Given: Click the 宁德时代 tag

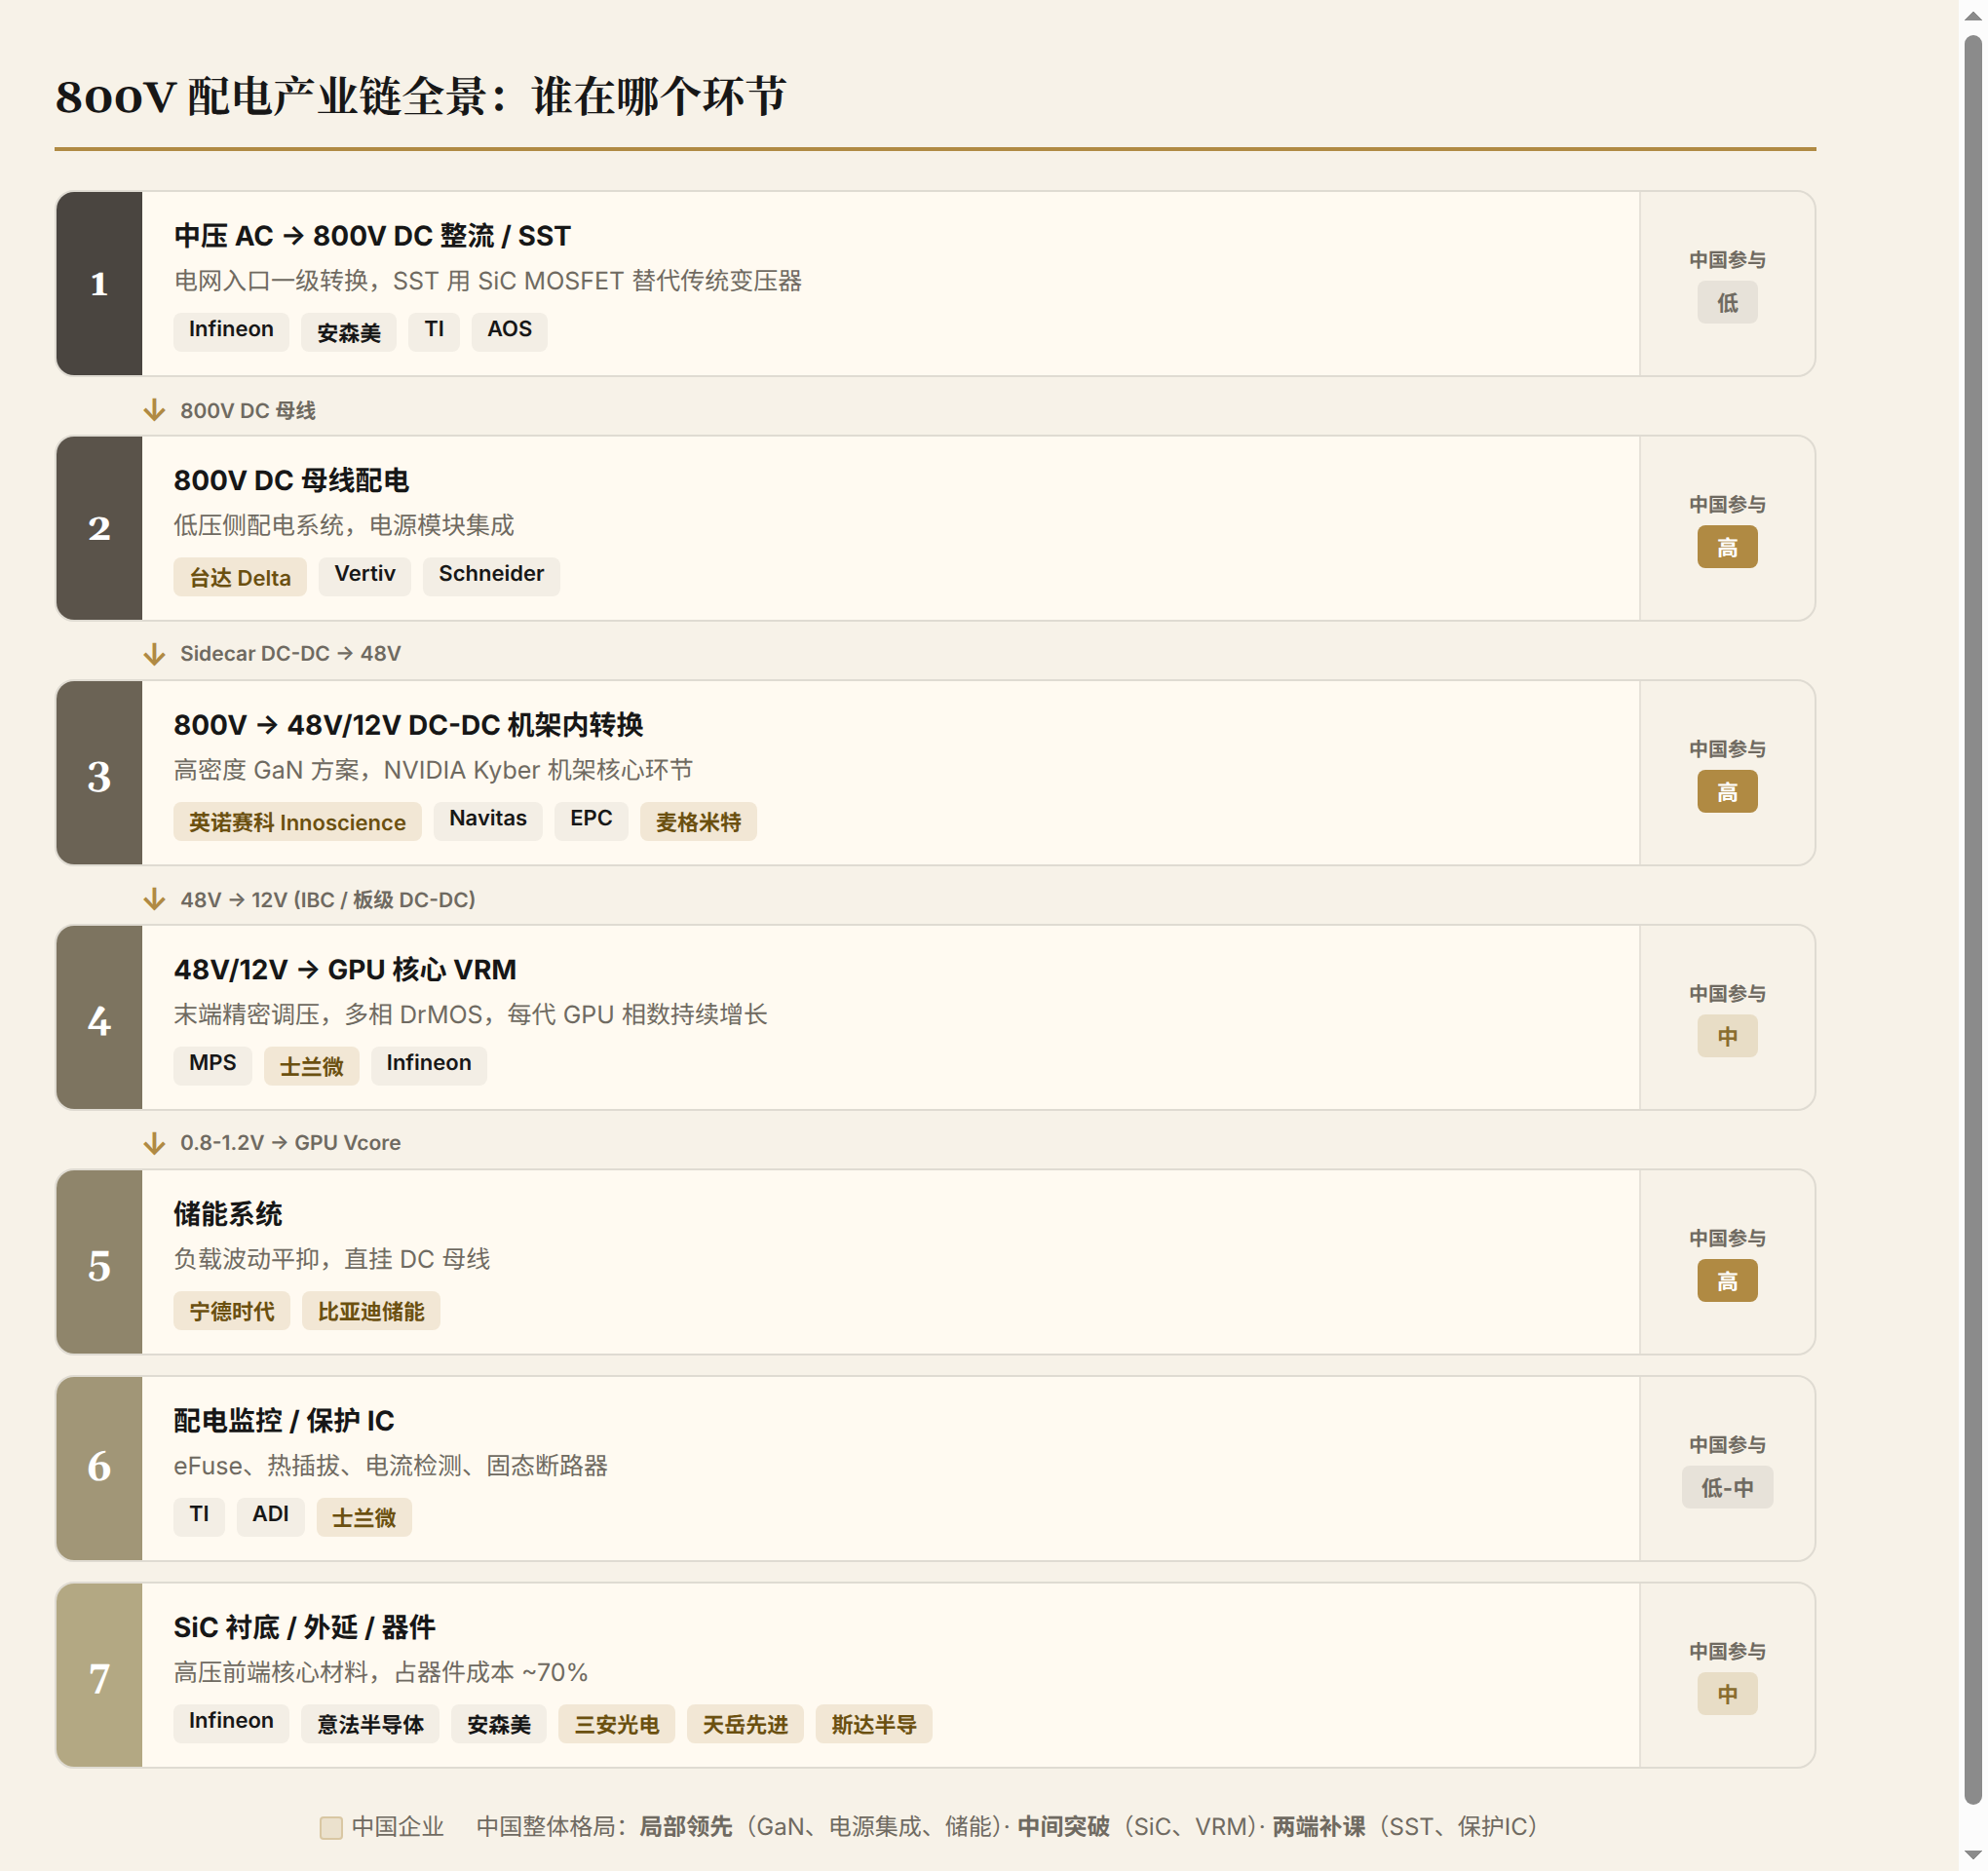Looking at the screenshot, I should [x=232, y=1310].
